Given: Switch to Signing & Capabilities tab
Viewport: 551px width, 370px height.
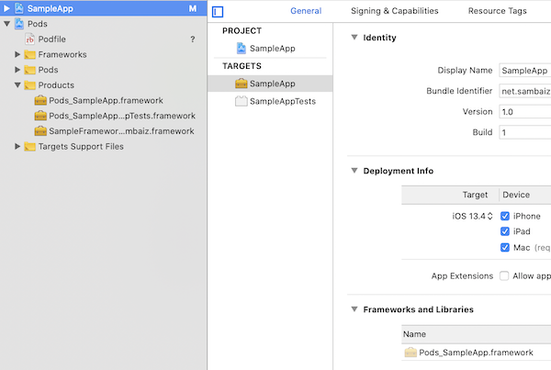Looking at the screenshot, I should coord(395,11).
